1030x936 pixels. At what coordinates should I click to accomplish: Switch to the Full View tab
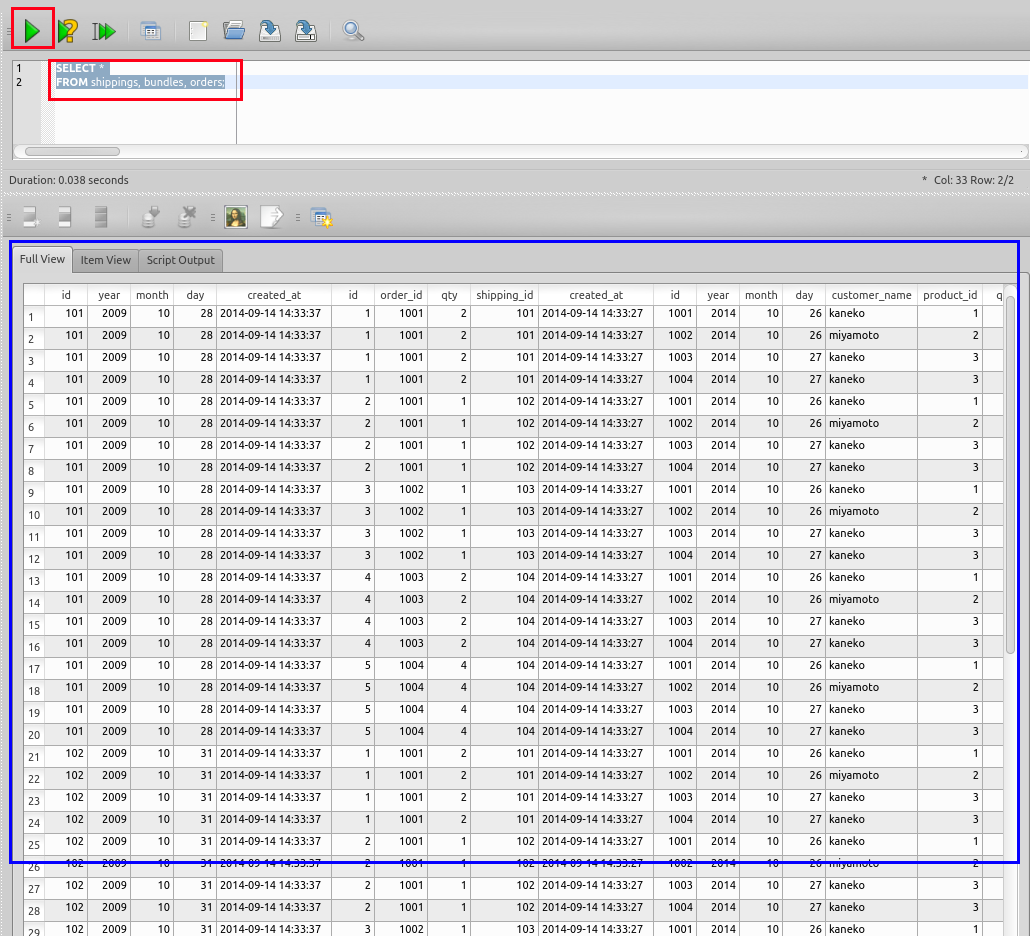click(42, 259)
